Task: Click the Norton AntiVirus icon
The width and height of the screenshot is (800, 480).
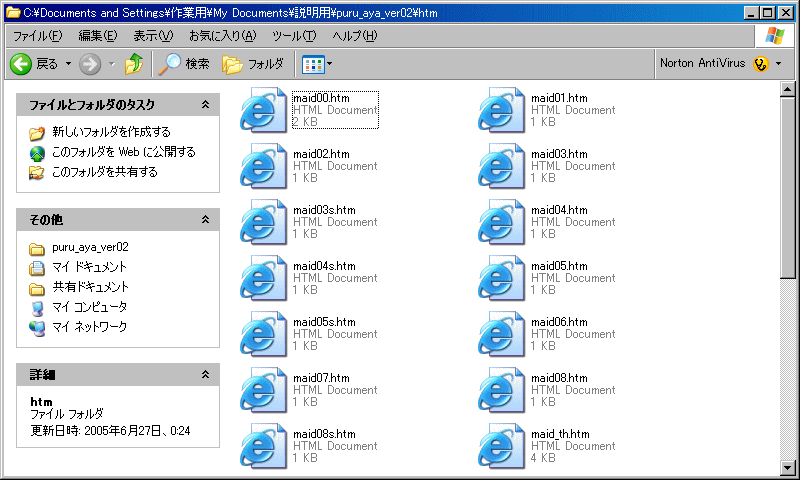Action: click(x=760, y=64)
